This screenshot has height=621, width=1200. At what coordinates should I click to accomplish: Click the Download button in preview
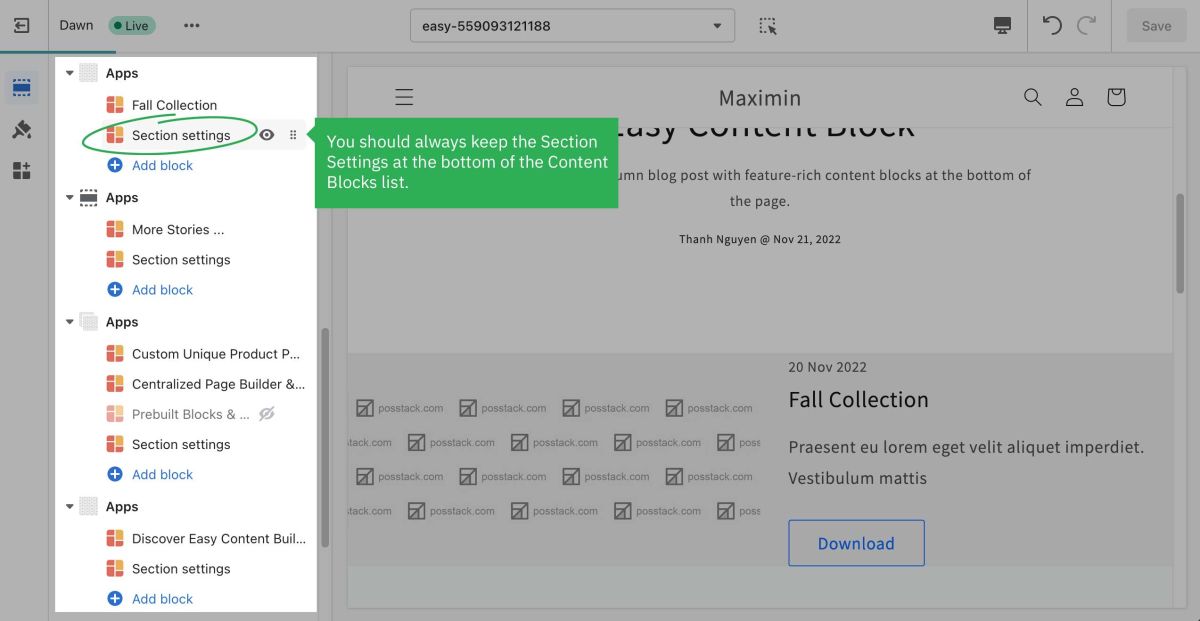[x=856, y=543]
